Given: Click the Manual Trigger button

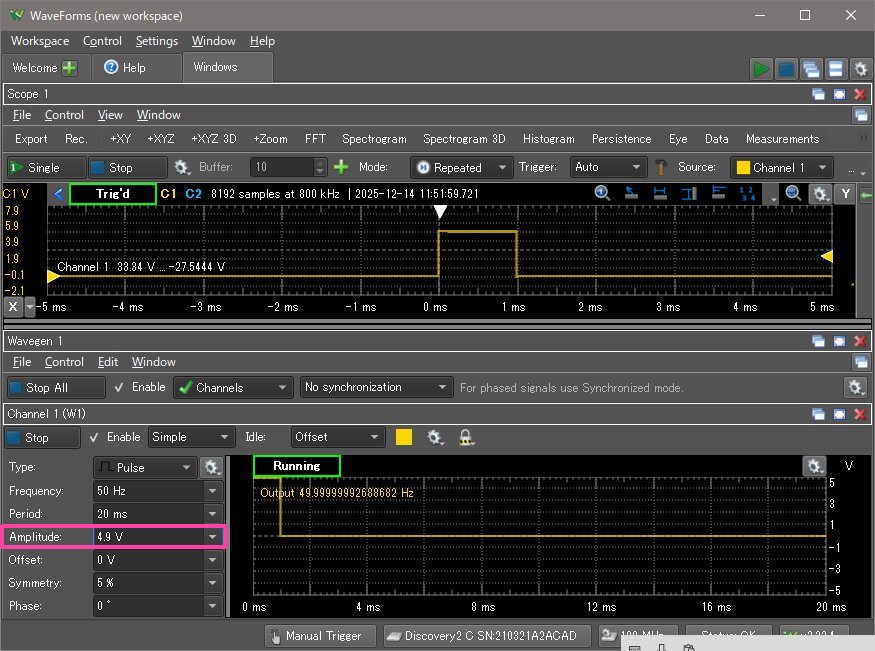Looking at the screenshot, I should pos(319,635).
